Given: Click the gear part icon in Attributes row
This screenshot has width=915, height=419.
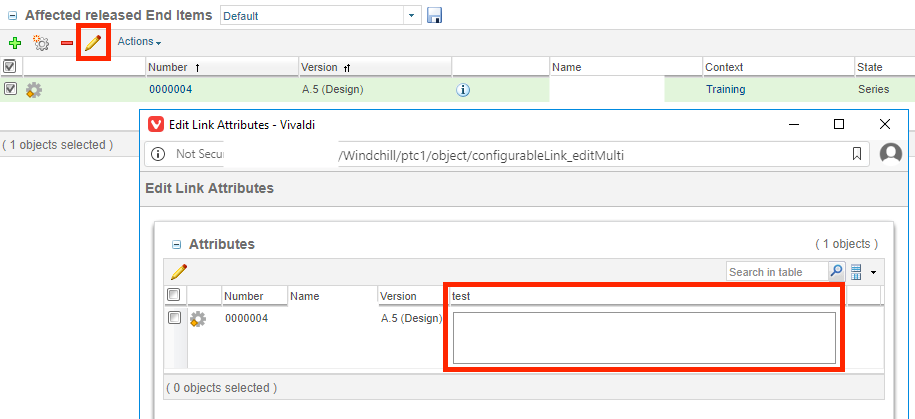Looking at the screenshot, I should [x=198, y=319].
